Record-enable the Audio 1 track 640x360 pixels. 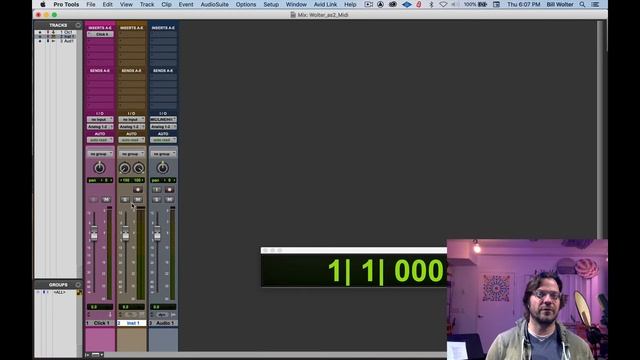coord(169,189)
